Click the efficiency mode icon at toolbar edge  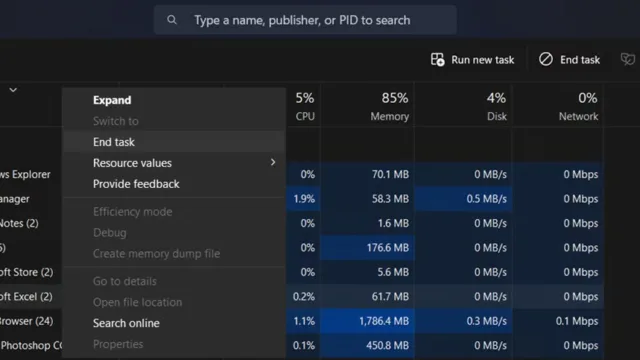pos(628,60)
